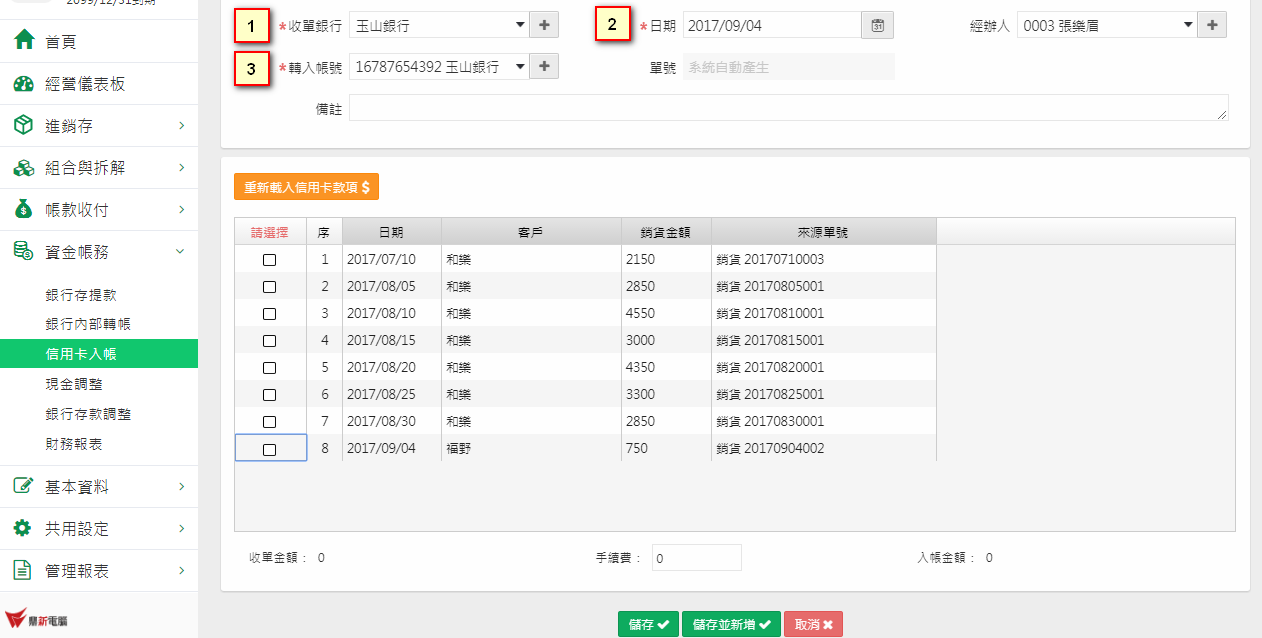Tick the checkbox for row 3 銷貨 20170810001

click(x=269, y=314)
